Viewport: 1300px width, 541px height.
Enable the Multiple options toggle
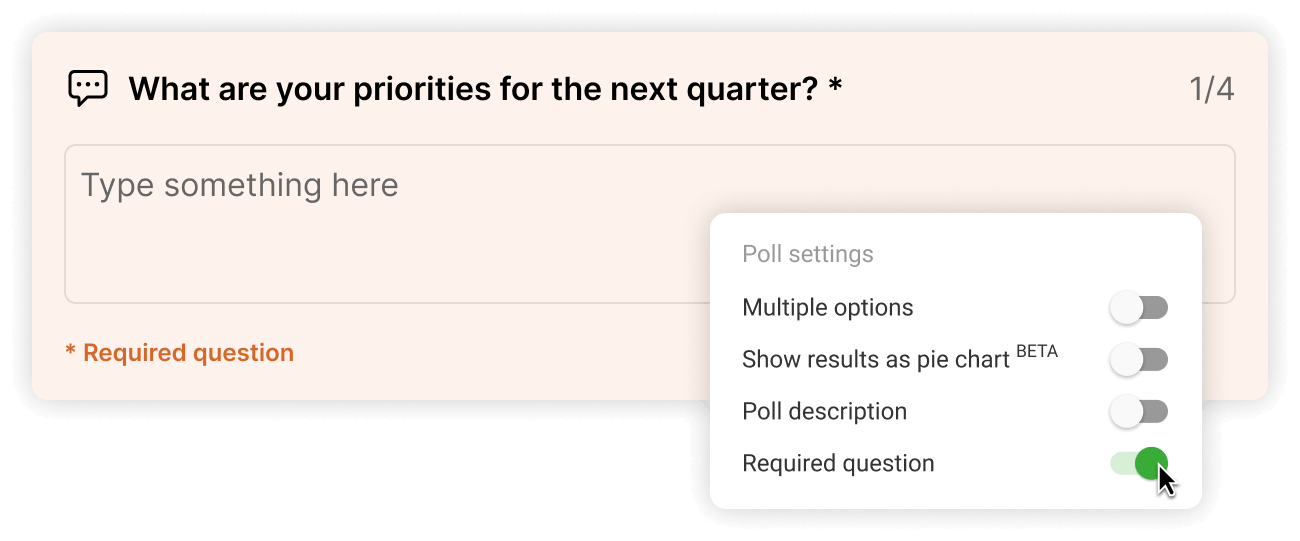coord(1138,308)
